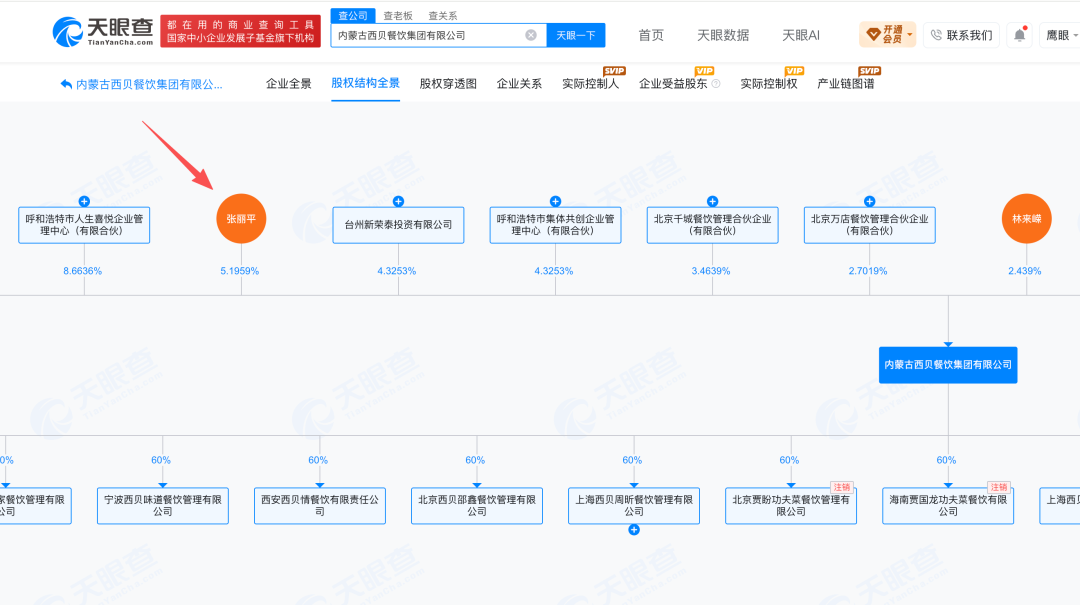The width and height of the screenshot is (1080, 605).
Task: Open 台州新荣泰投资有限公司 node
Action: point(398,225)
